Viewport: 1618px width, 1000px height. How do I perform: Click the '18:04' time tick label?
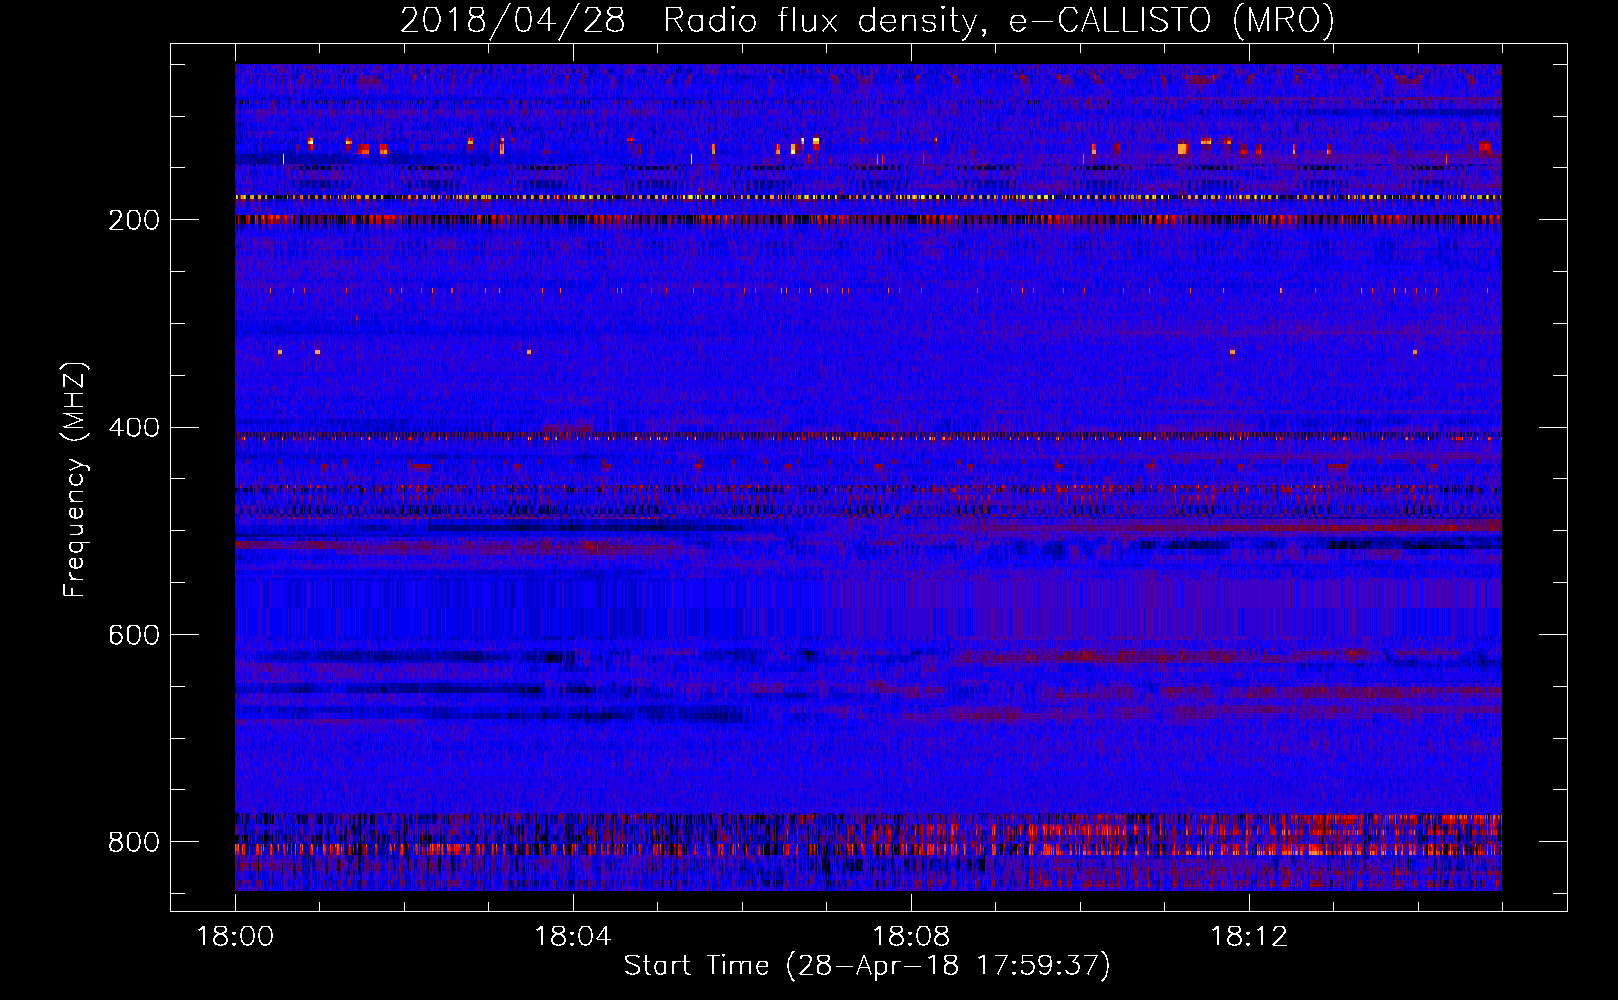[x=573, y=937]
